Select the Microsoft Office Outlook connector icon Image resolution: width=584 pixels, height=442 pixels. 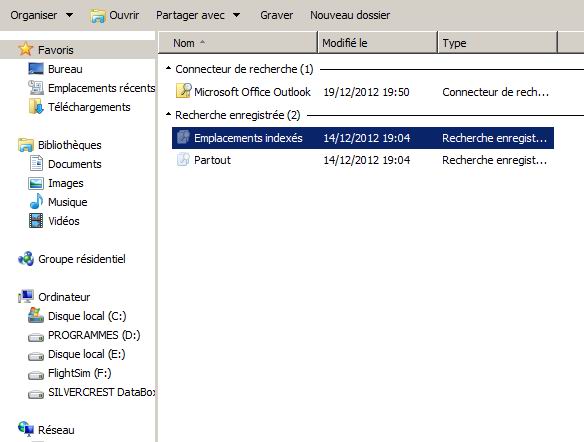click(x=183, y=91)
